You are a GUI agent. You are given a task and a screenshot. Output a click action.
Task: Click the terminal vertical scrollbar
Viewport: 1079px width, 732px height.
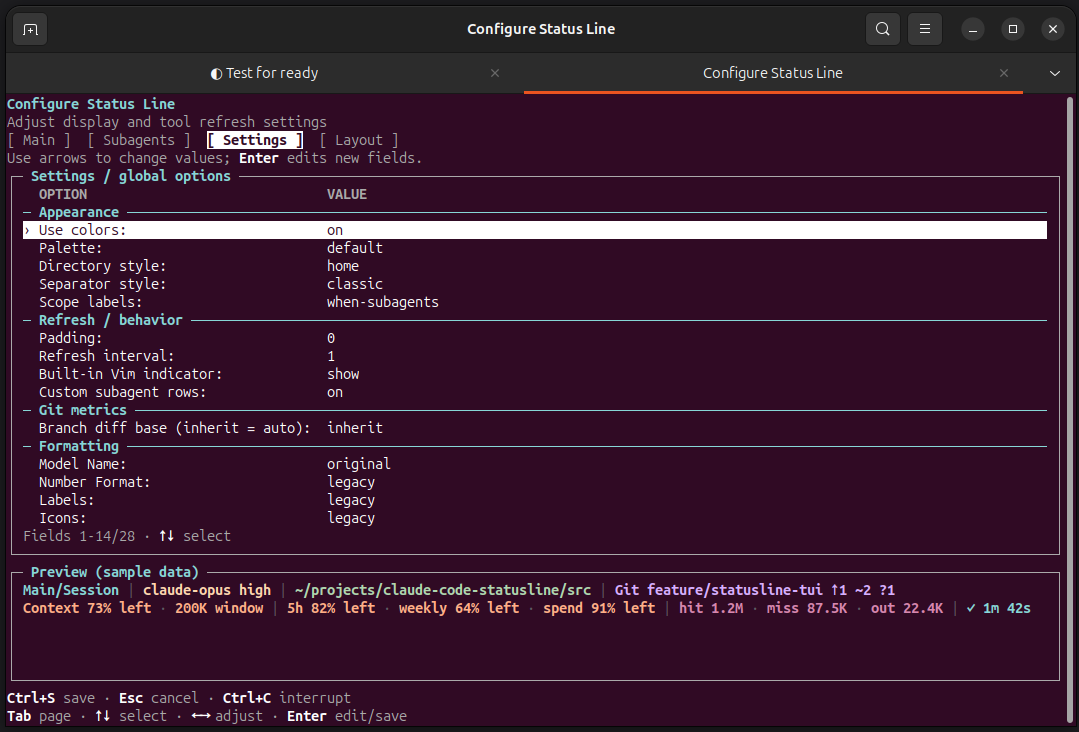pyautogui.click(x=1069, y=409)
